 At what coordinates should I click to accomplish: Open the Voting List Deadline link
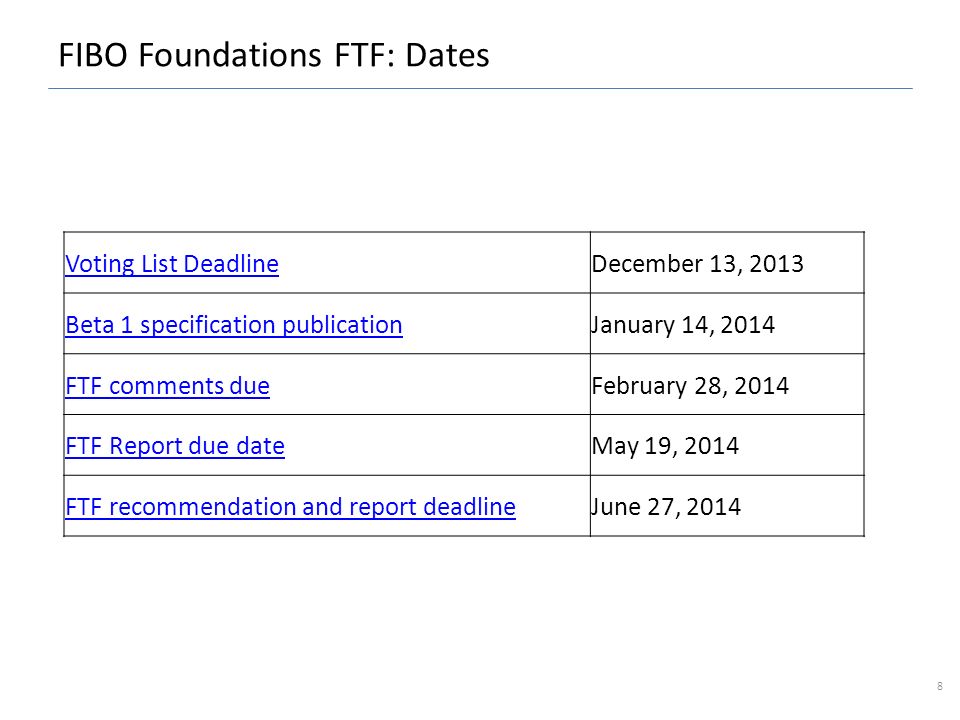(x=172, y=264)
